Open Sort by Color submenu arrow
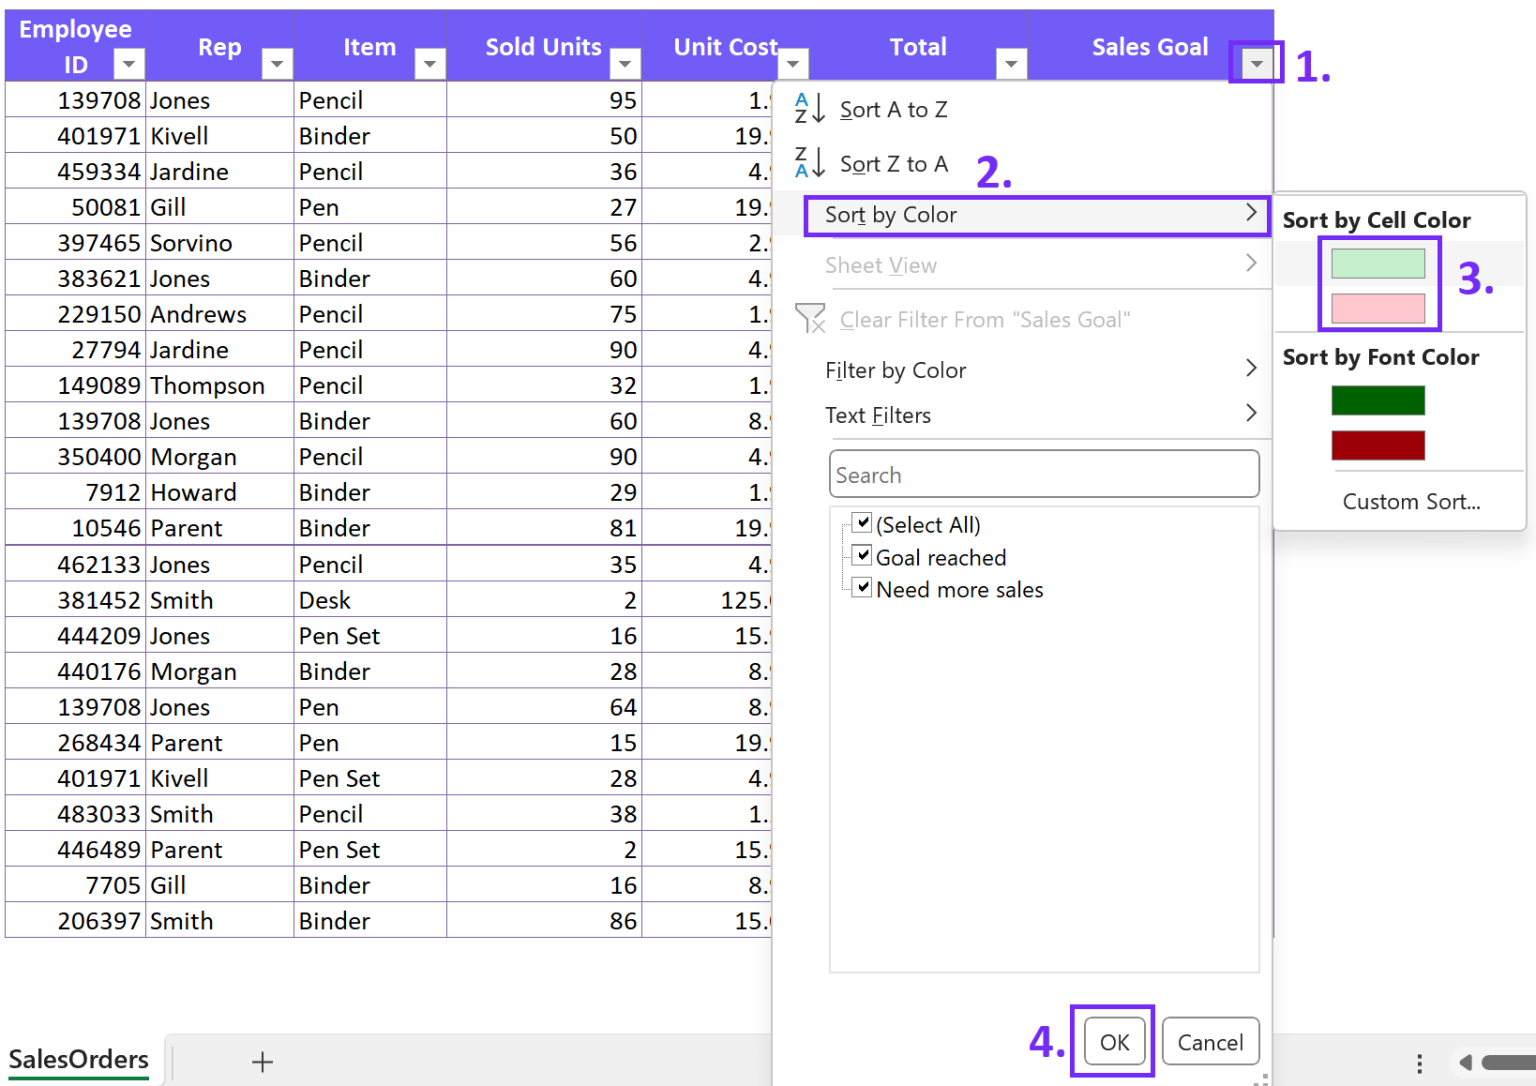 (1250, 213)
